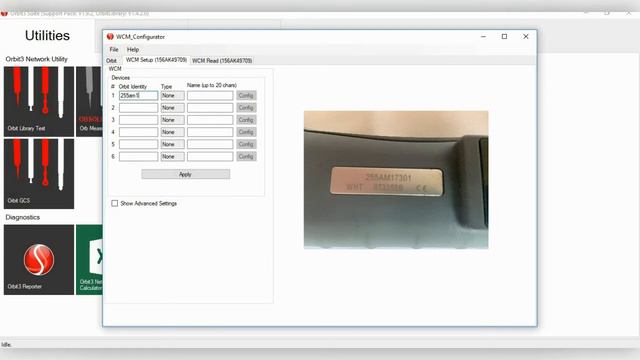Image resolution: width=640 pixels, height=360 pixels.
Task: Open the Help menu
Action: pos(133,49)
